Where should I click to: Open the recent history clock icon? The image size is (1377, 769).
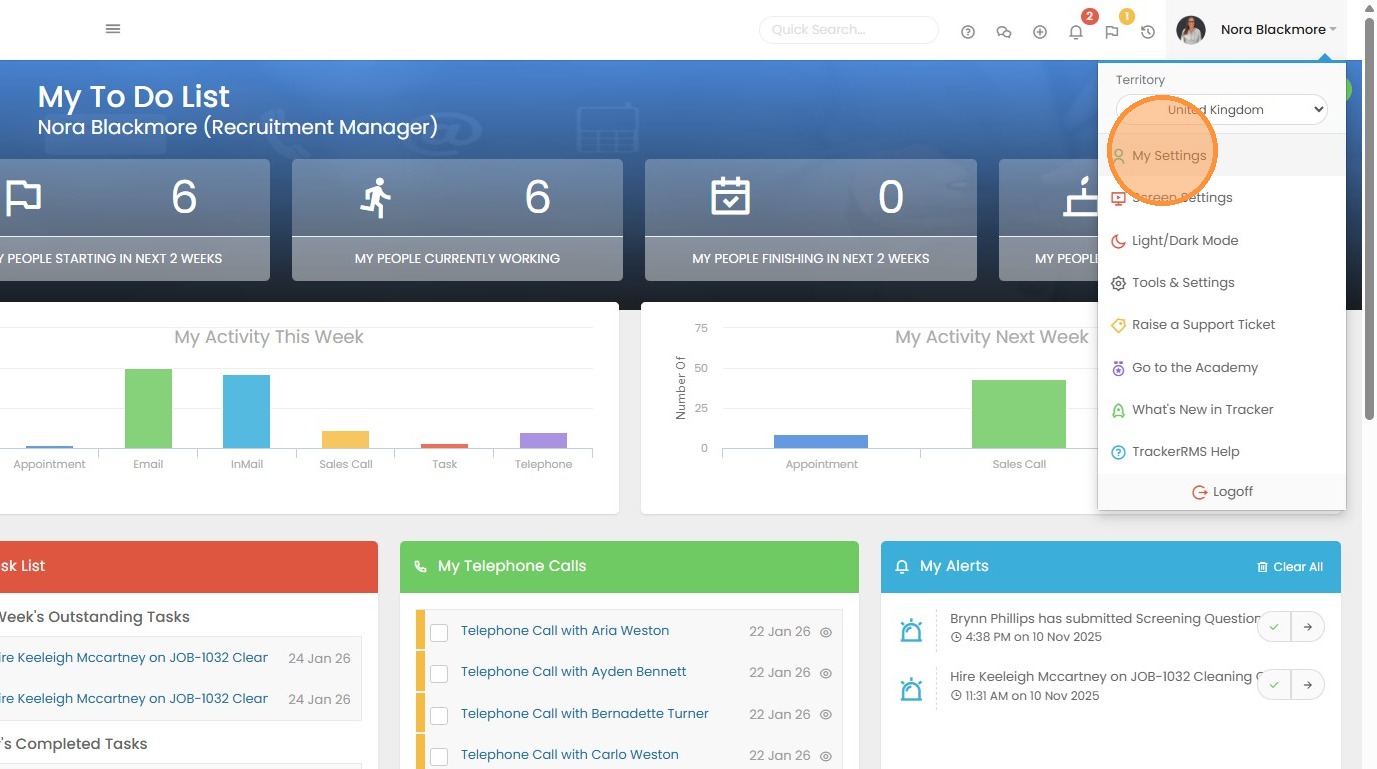tap(1148, 32)
